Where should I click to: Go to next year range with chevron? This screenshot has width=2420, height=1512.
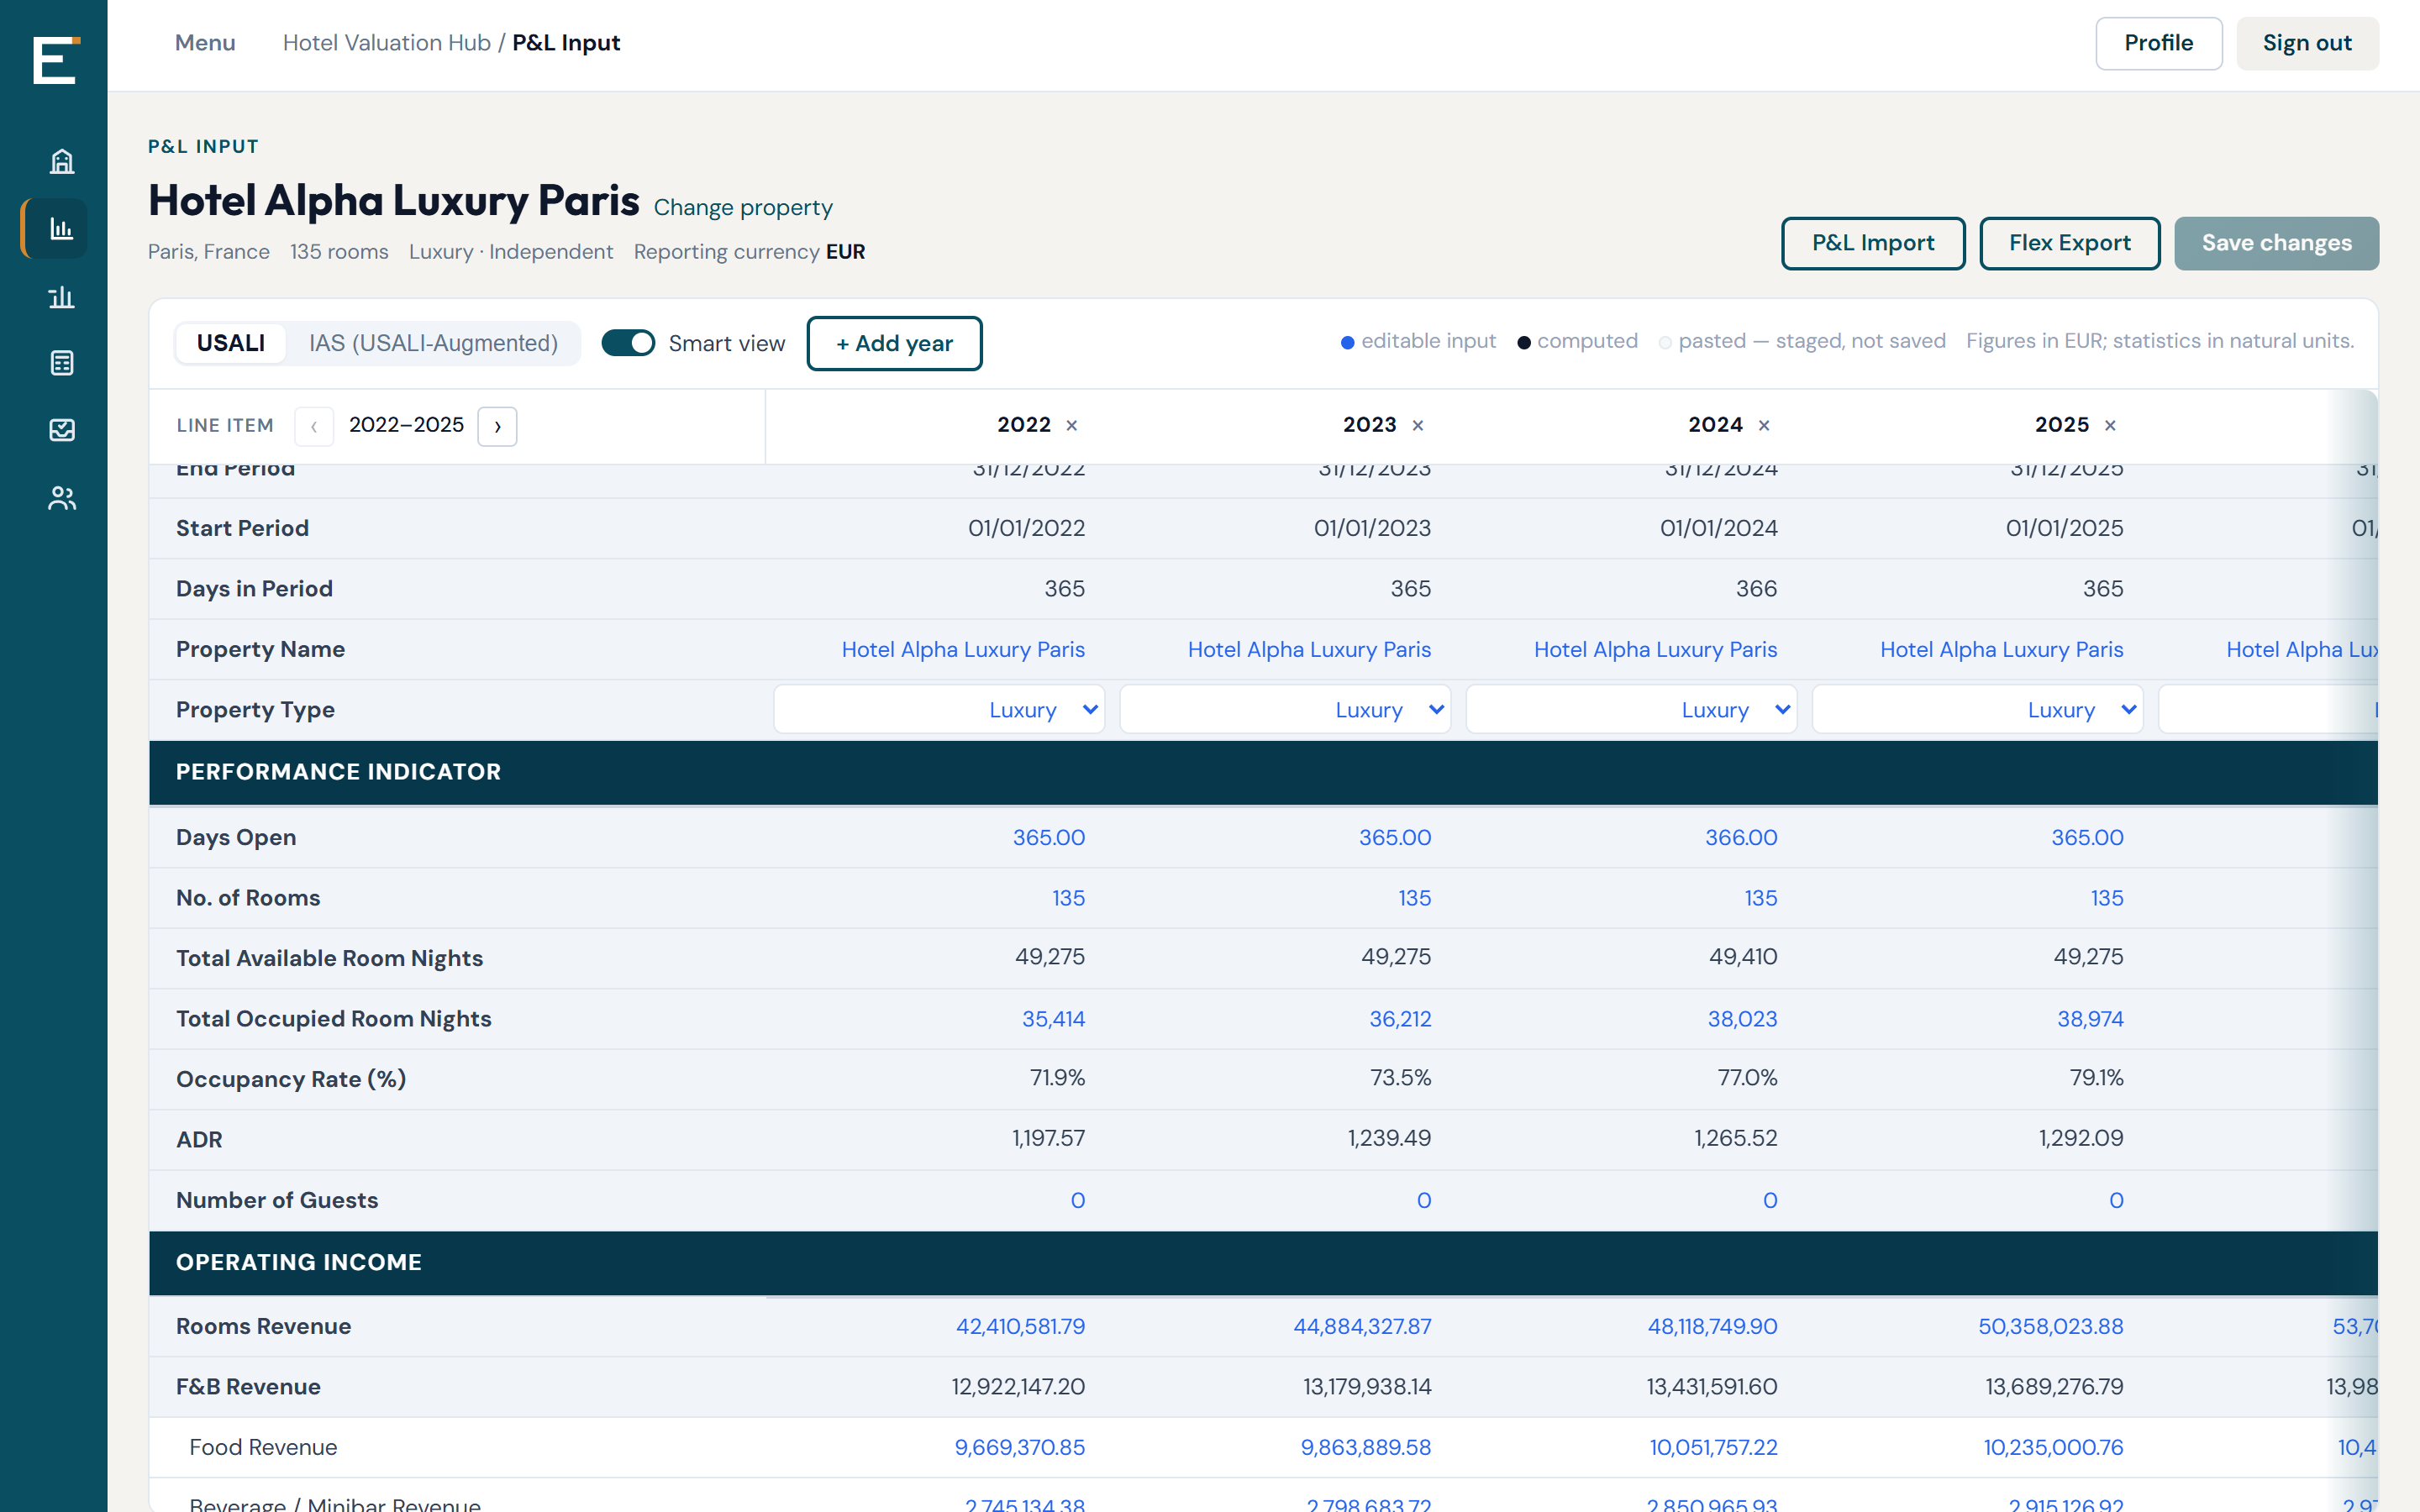coord(497,426)
